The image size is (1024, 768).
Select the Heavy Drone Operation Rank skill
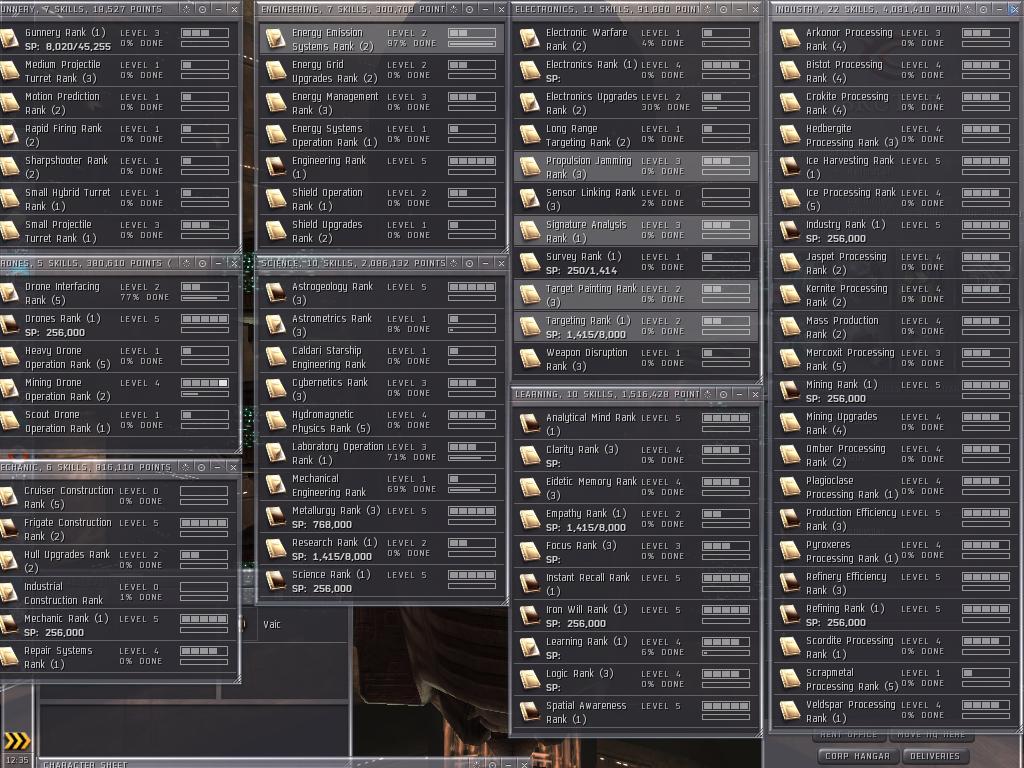(x=119, y=357)
